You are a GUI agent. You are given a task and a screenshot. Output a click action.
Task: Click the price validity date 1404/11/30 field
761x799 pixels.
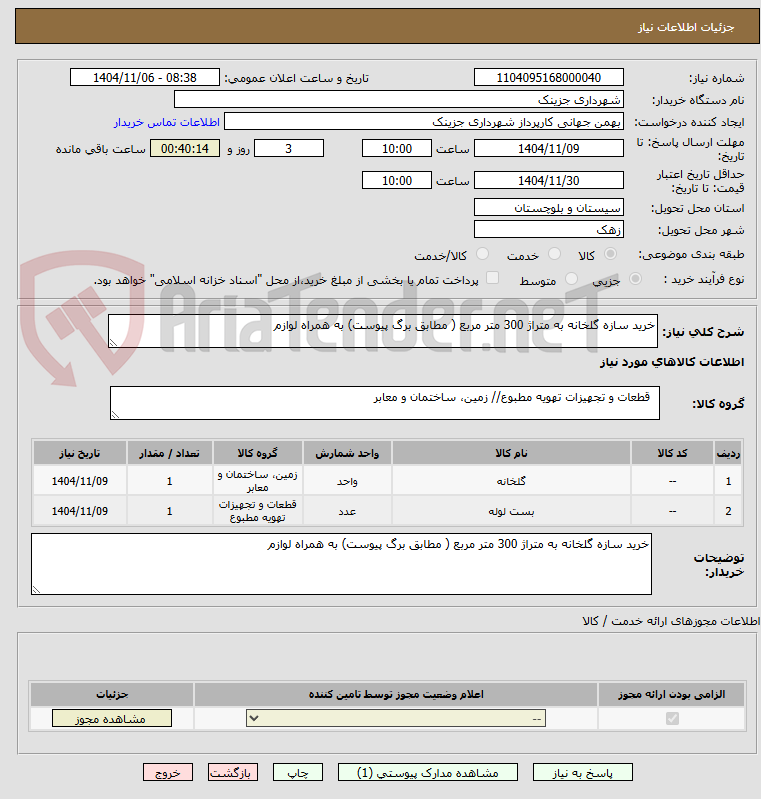pyautogui.click(x=548, y=180)
